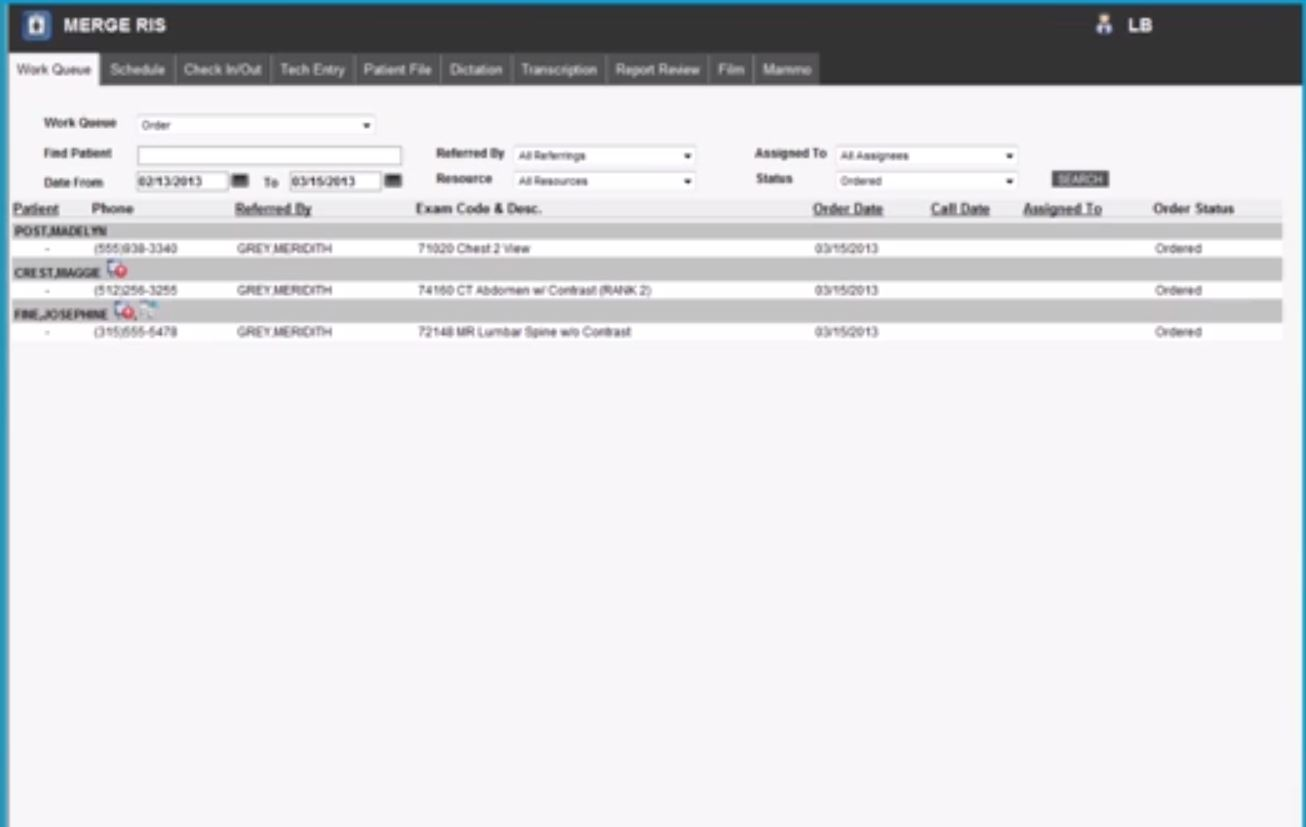Viewport: 1306px width, 827px height.
Task: Open the Assigned To filter dropdown
Action: [x=926, y=156]
